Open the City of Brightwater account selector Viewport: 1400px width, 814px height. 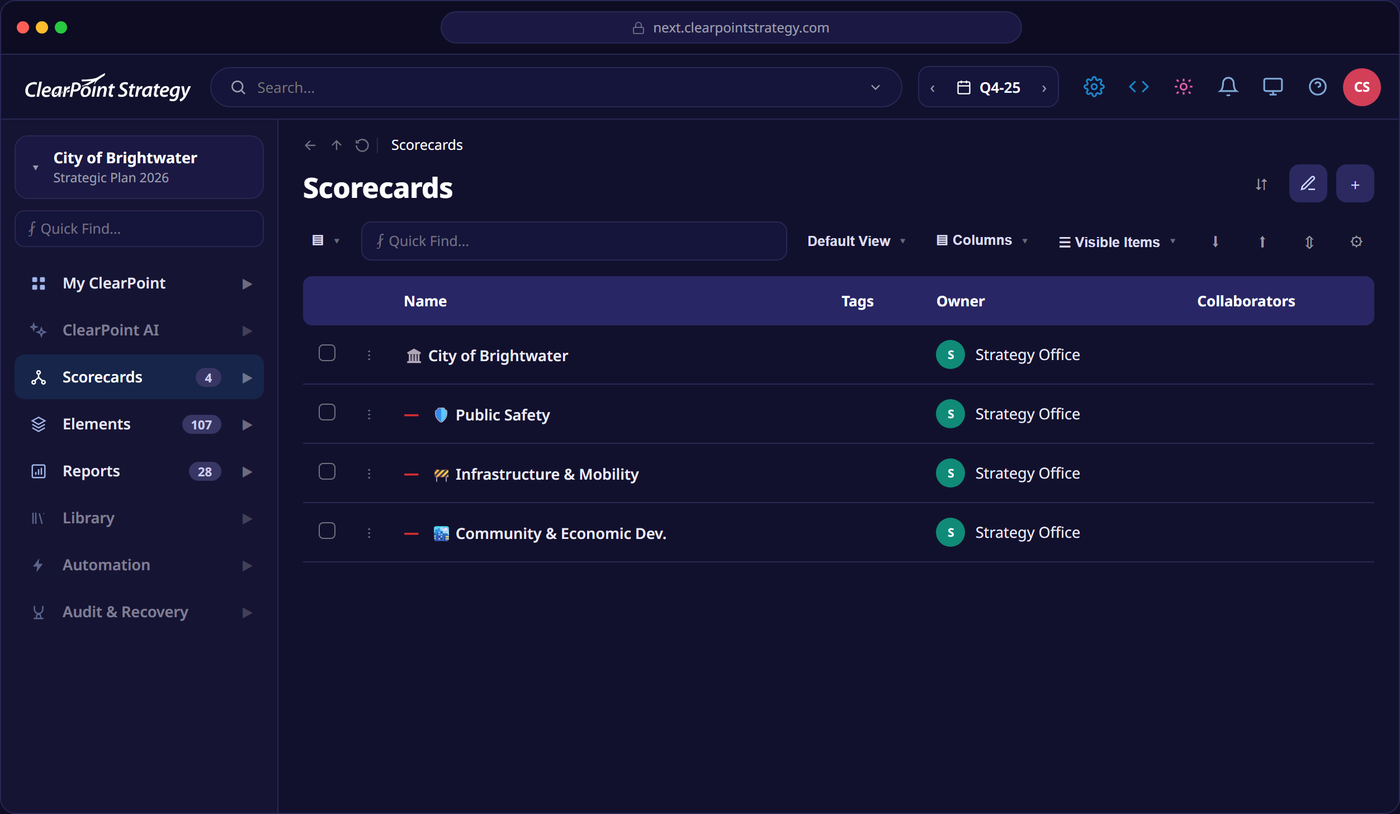coord(139,167)
